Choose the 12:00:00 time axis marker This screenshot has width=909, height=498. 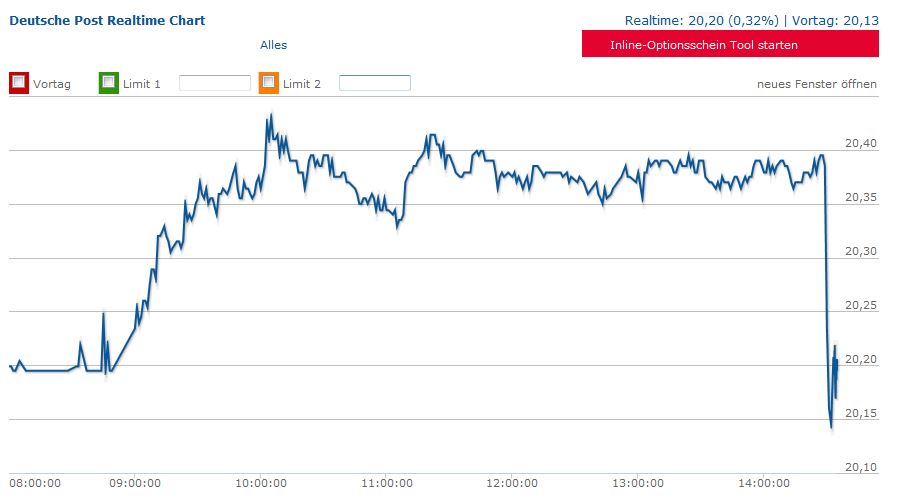(511, 483)
